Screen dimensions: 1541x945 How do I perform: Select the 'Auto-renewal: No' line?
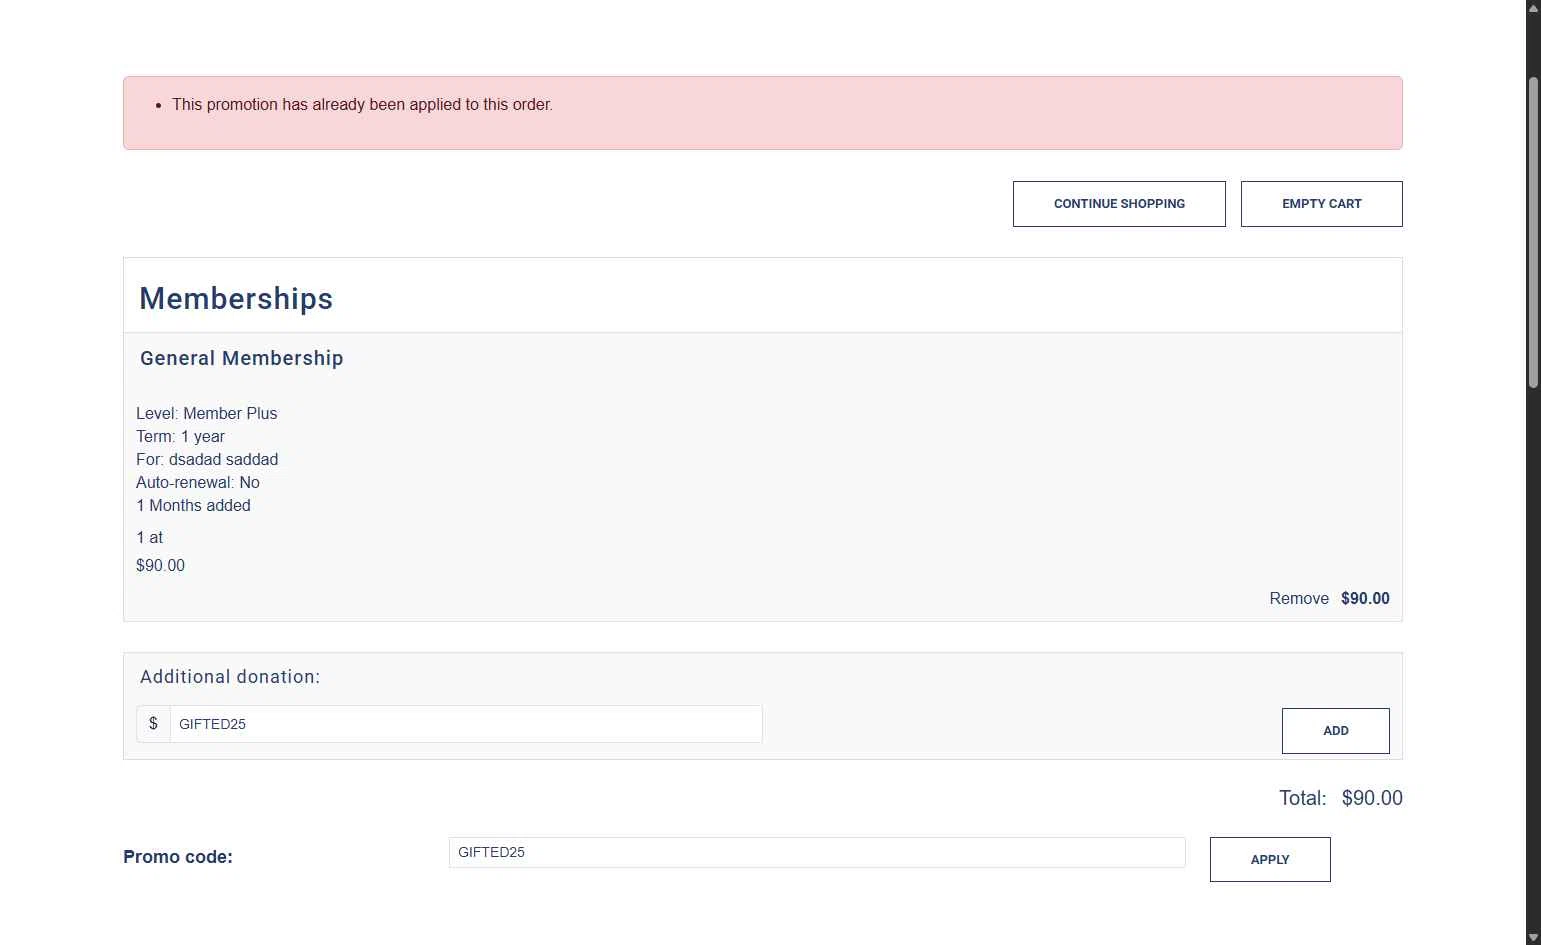click(x=198, y=482)
